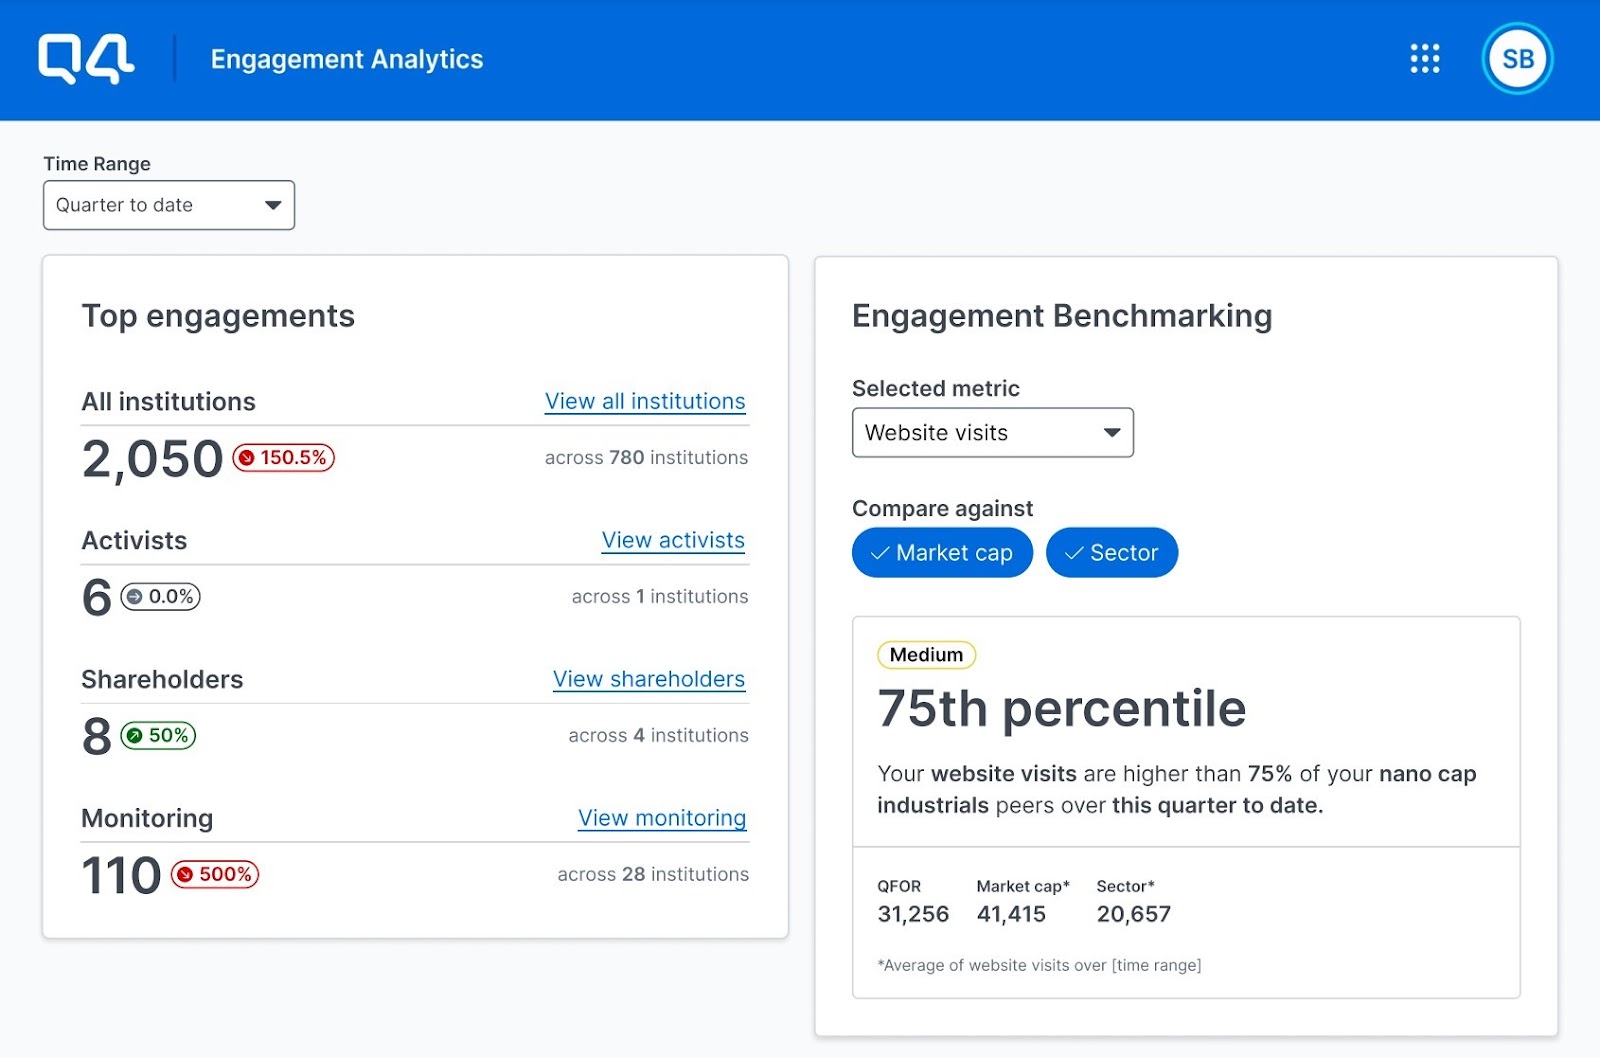Click the Time Range label

97,164
